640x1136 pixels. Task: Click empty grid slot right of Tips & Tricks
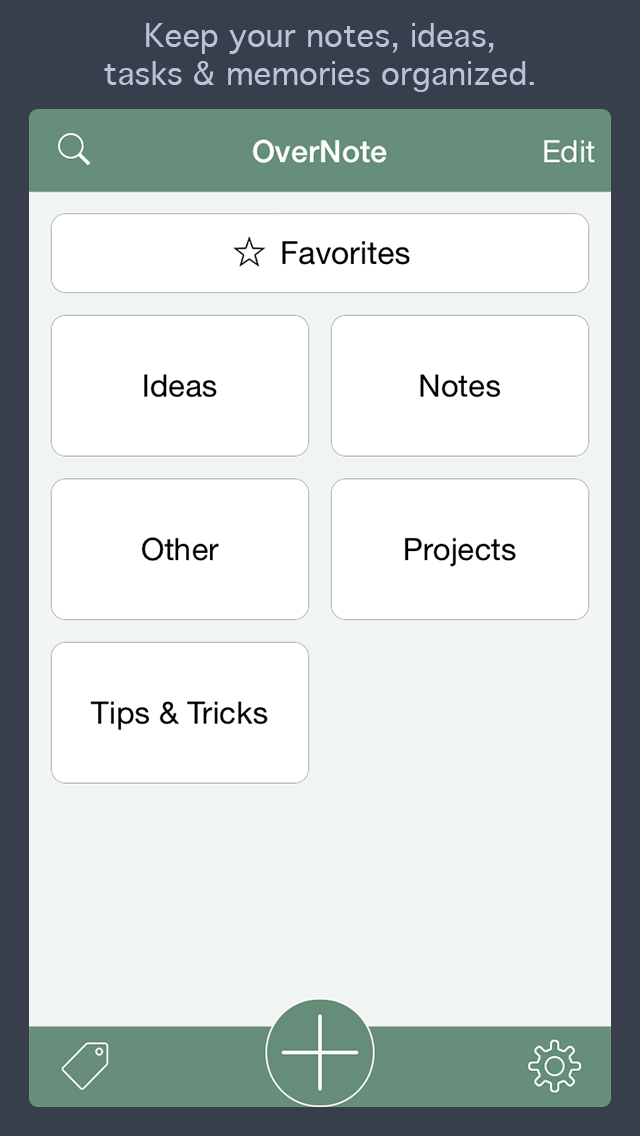pyautogui.click(x=460, y=713)
